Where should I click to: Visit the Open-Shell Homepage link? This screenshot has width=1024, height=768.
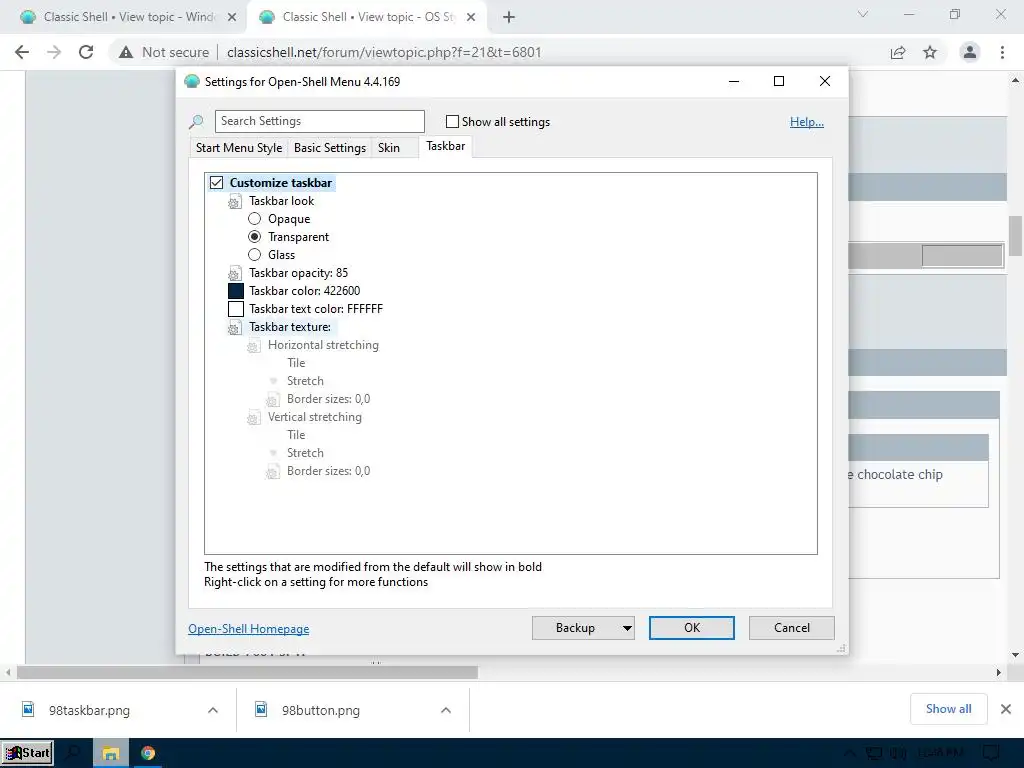pyautogui.click(x=249, y=628)
